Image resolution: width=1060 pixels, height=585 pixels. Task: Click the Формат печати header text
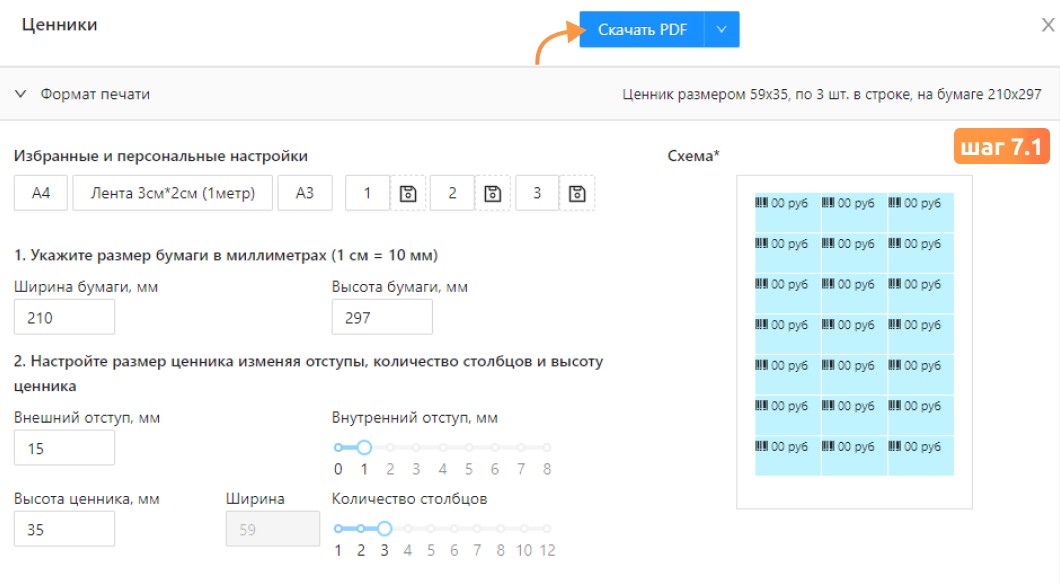95,94
